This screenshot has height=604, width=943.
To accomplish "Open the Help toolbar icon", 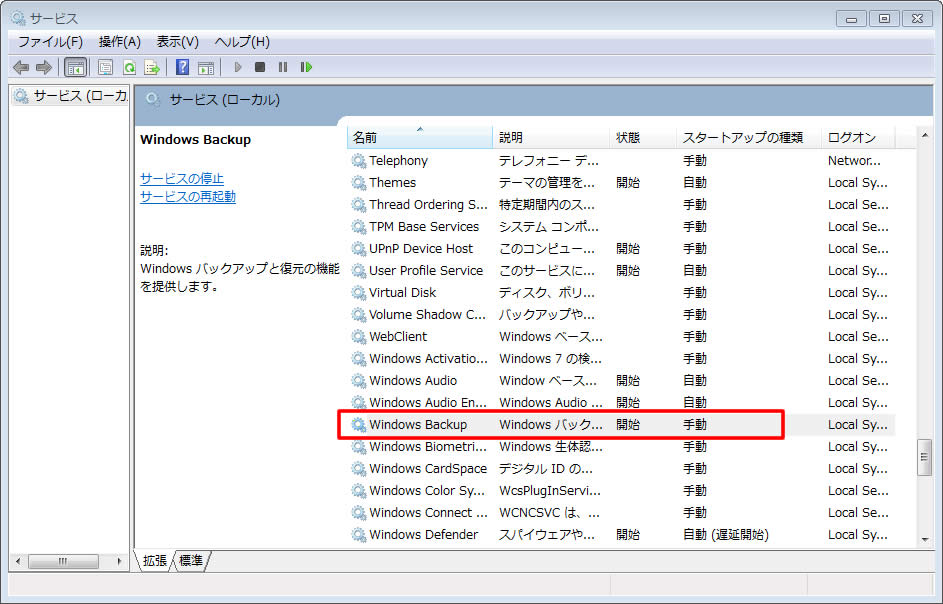I will [182, 67].
